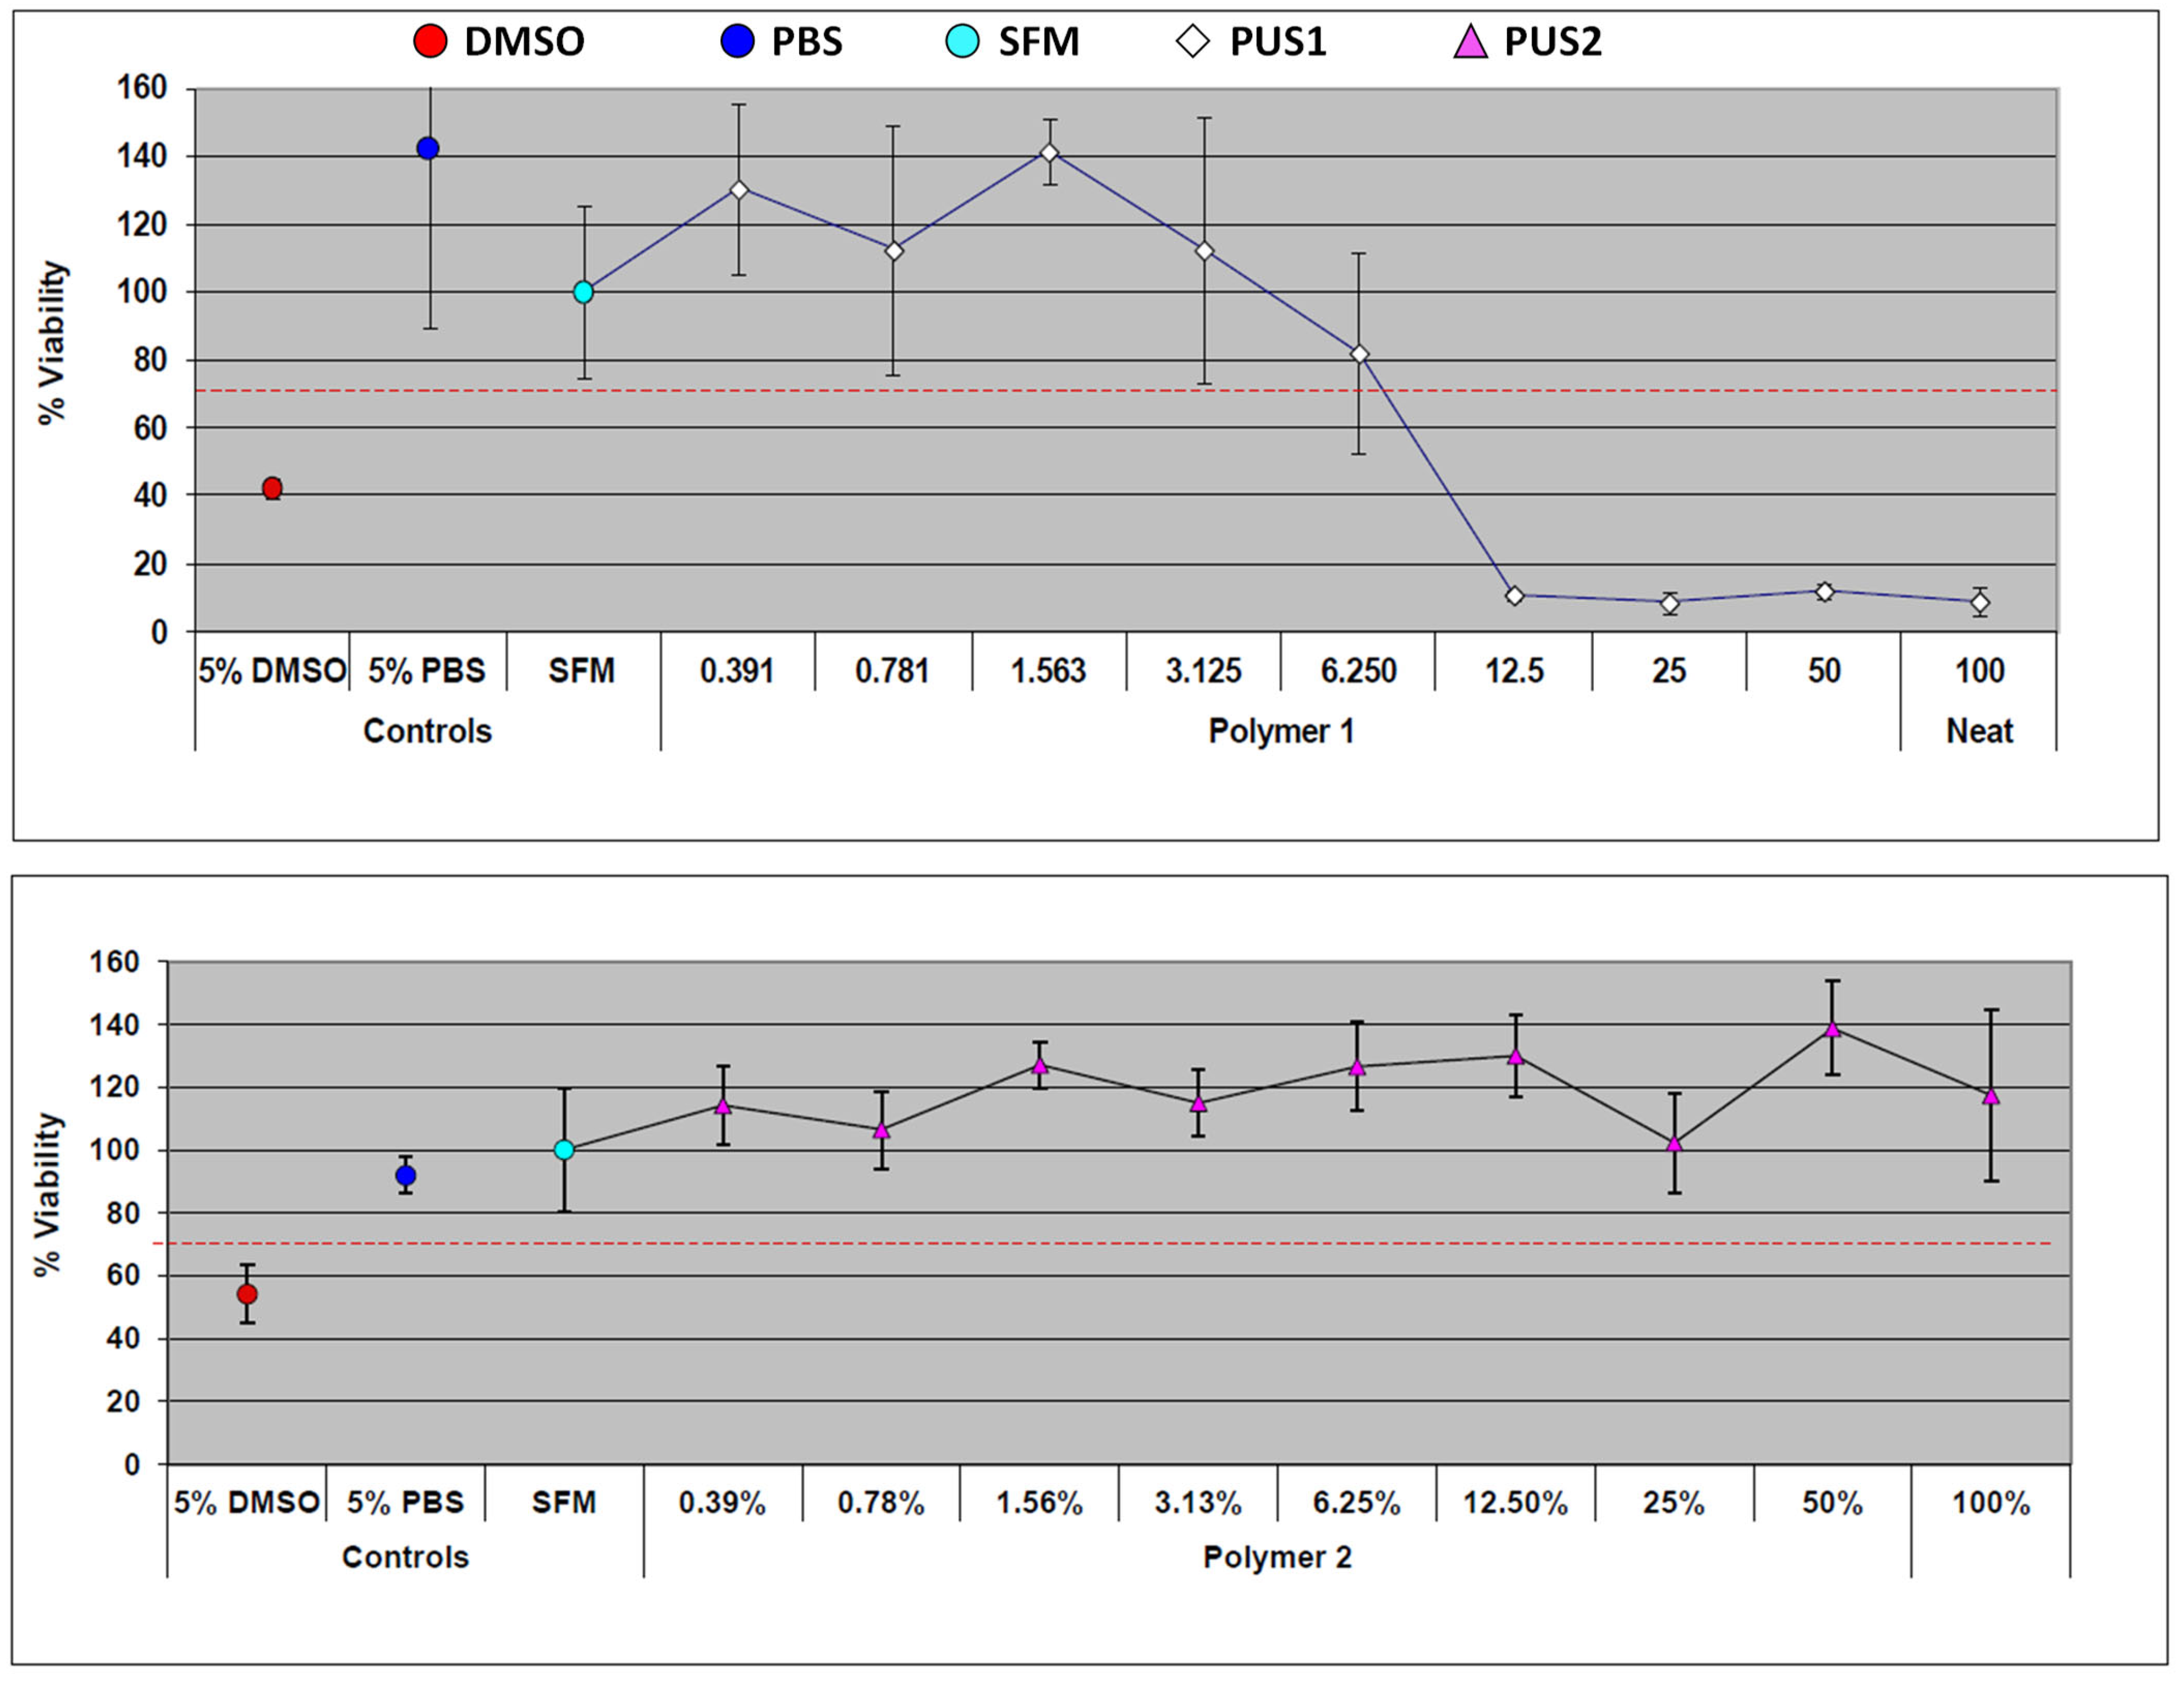Click PUS1 diamond at 1.563 concentration
This screenshot has width=2184, height=1687.
pos(1049,153)
